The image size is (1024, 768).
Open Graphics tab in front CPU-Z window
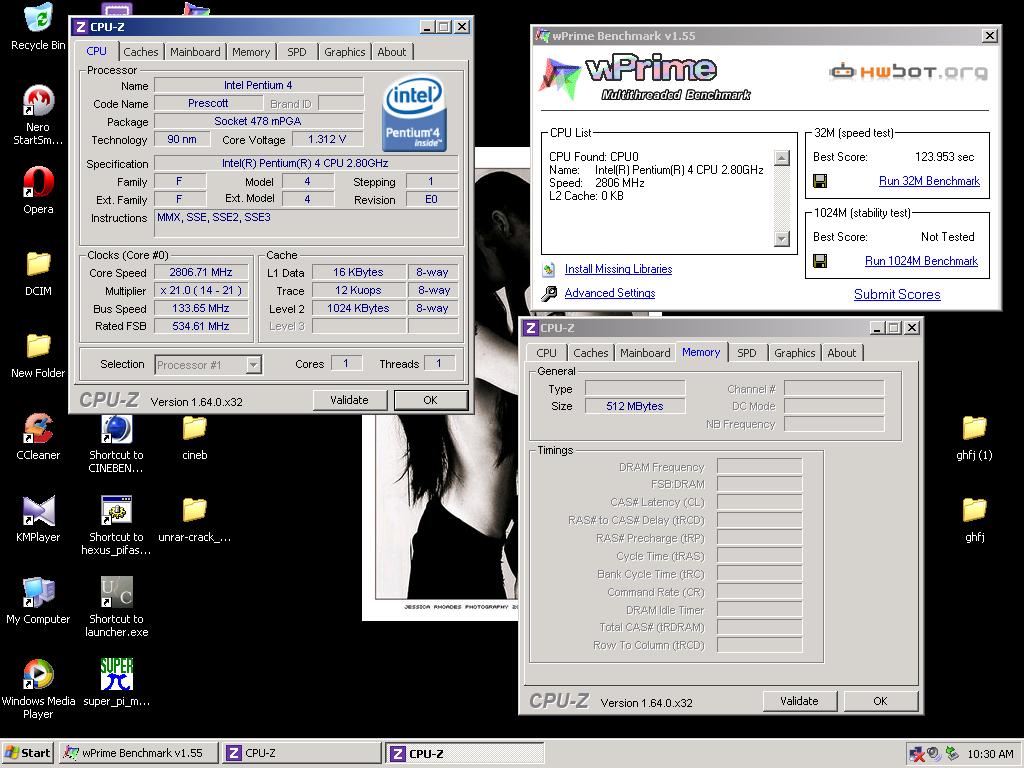[x=345, y=52]
